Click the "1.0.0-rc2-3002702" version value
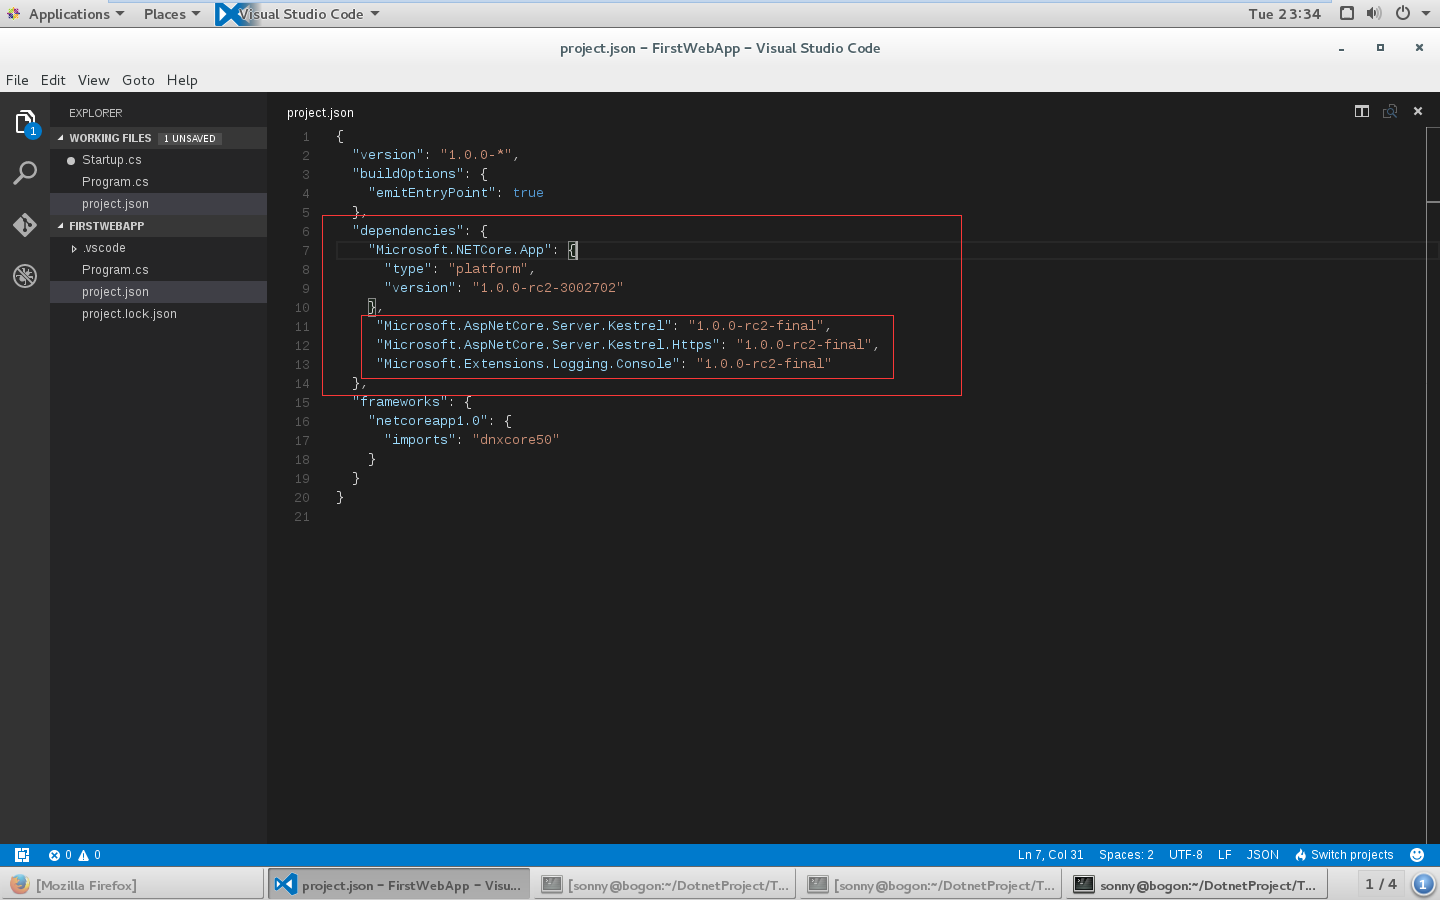Image resolution: width=1440 pixels, height=900 pixels. 548,288
